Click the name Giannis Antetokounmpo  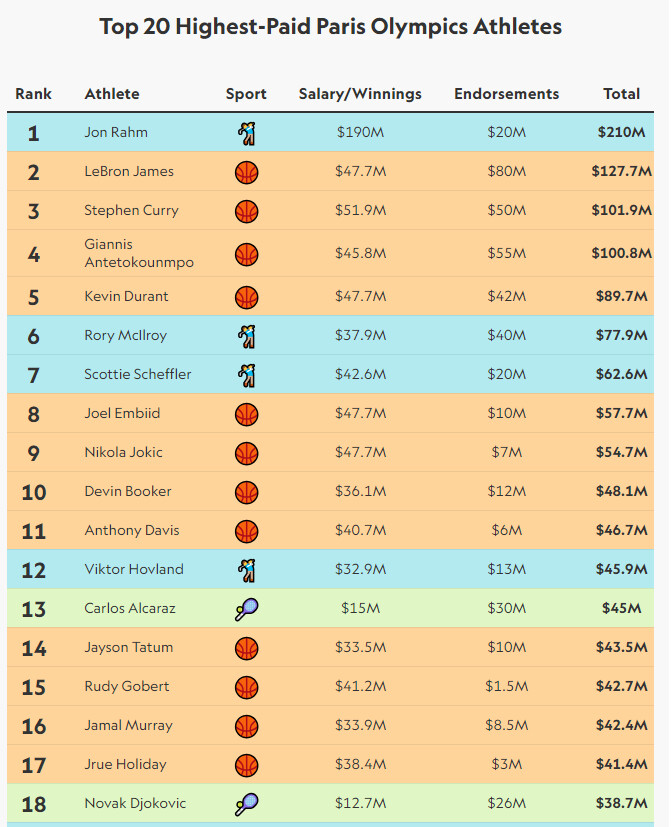click(x=125, y=253)
